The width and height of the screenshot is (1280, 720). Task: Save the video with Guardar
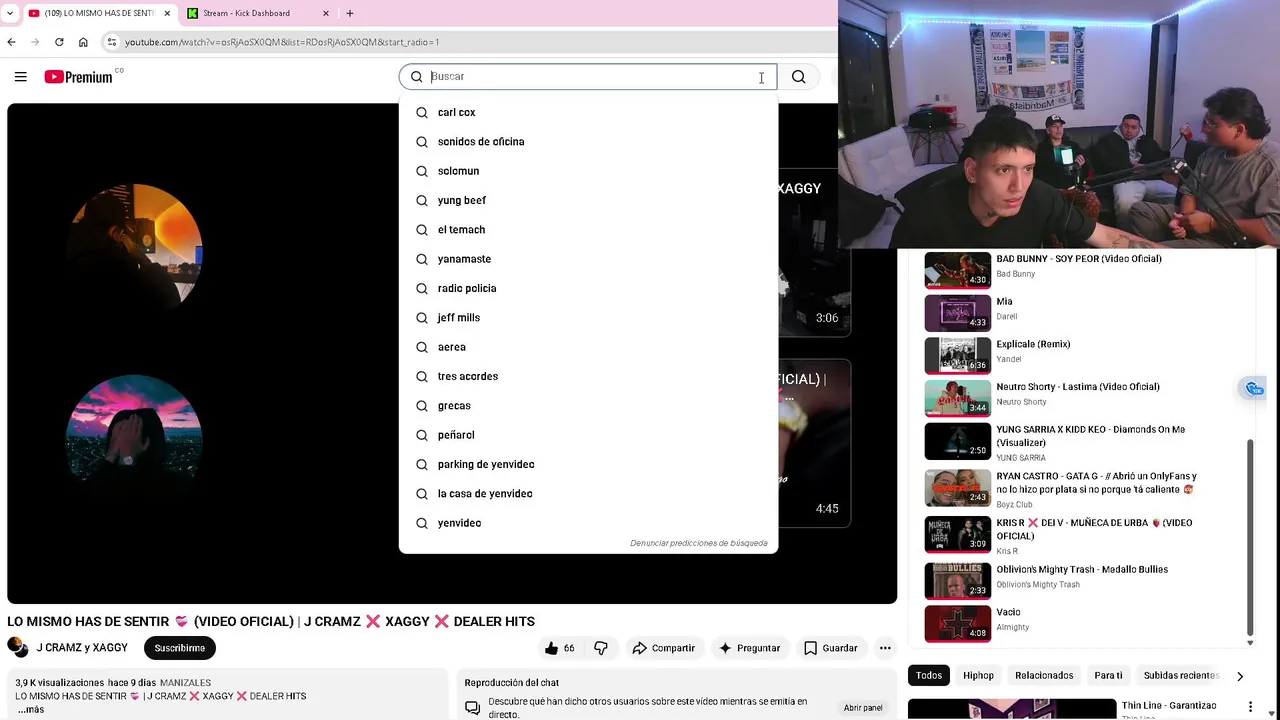(831, 648)
